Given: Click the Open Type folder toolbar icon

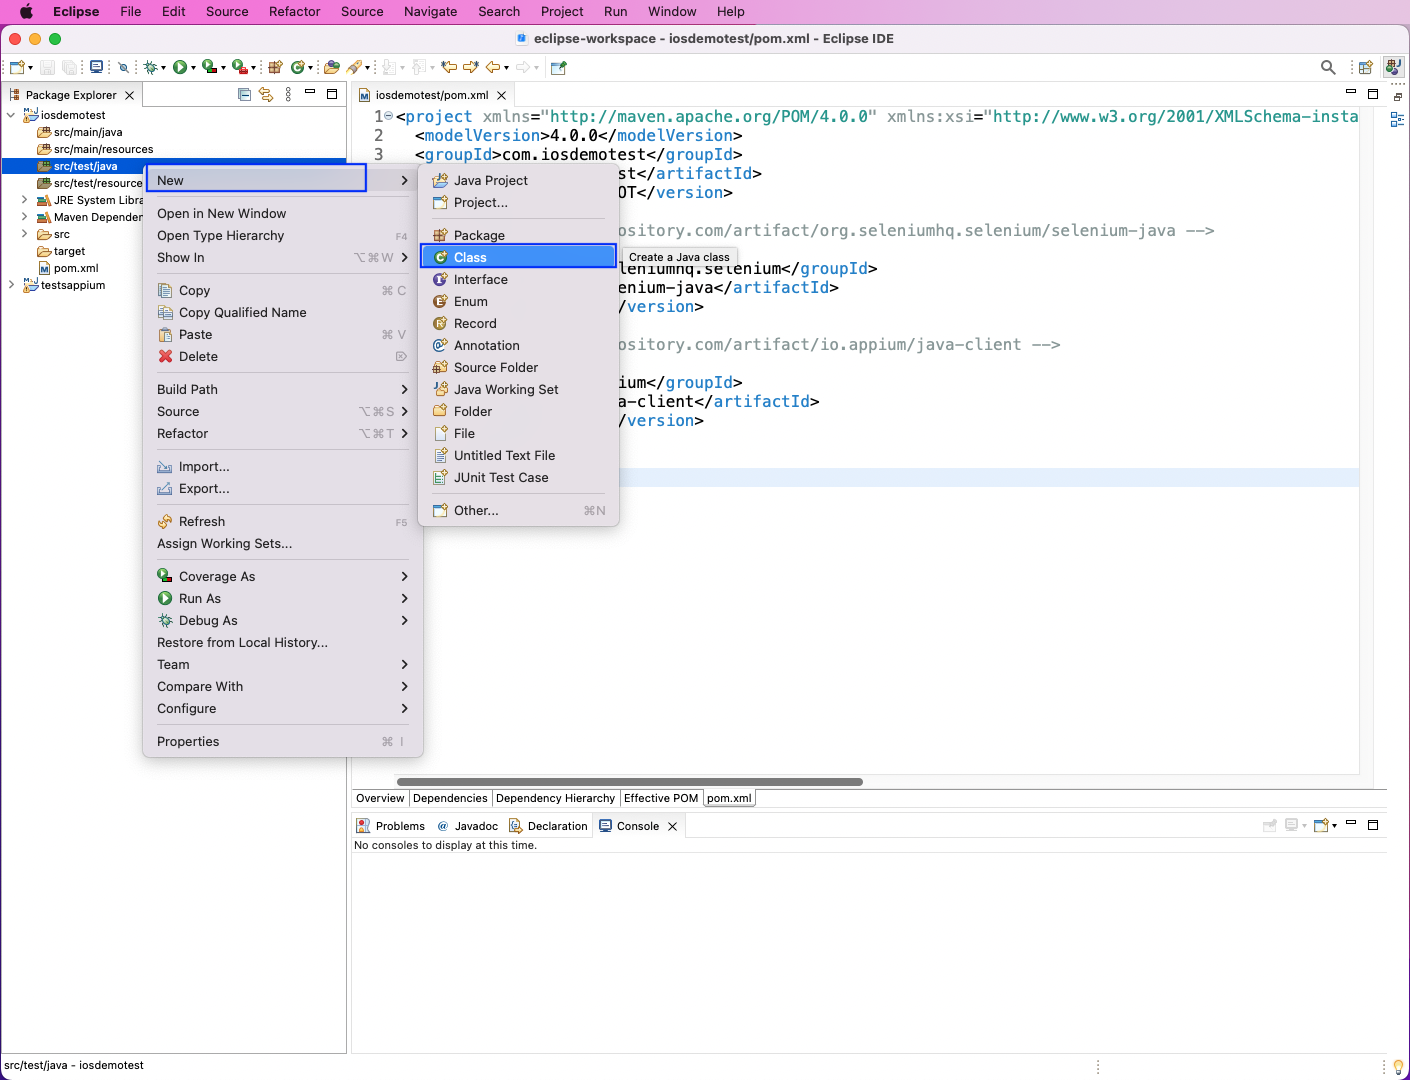Looking at the screenshot, I should (331, 68).
